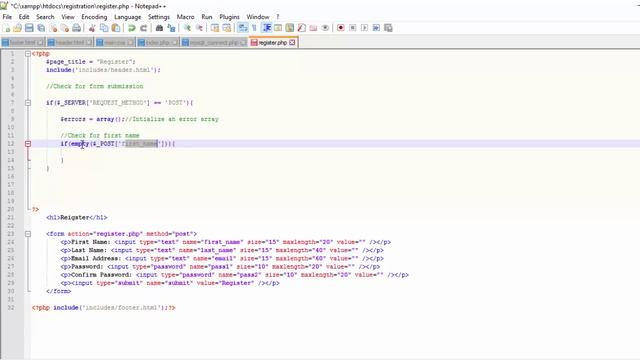The width and height of the screenshot is (640, 360).
Task: Click '$errors = array();' on line 9
Action: (93, 119)
